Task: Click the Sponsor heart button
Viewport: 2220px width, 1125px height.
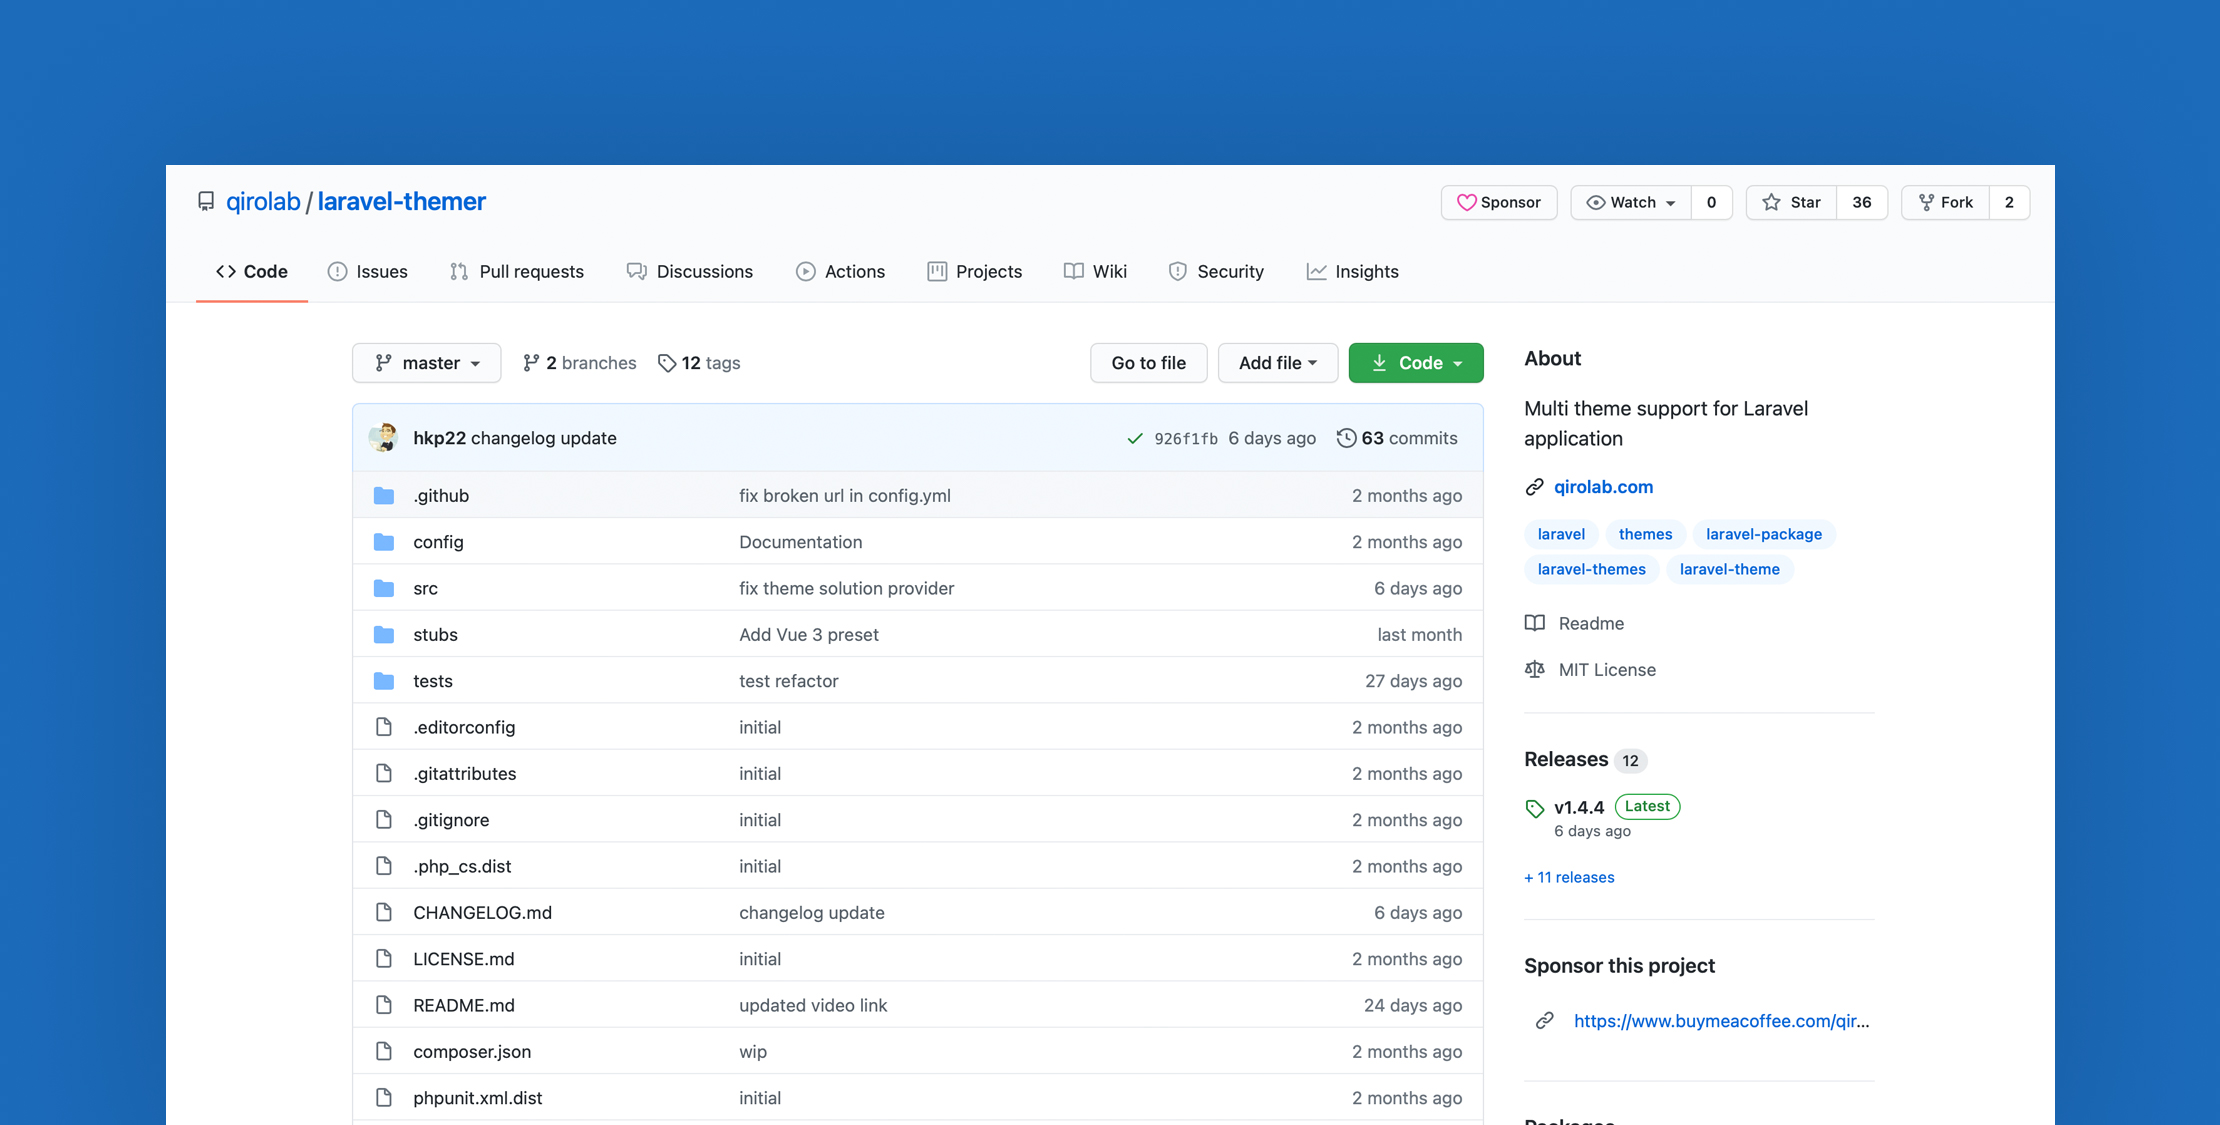Action: (1499, 202)
